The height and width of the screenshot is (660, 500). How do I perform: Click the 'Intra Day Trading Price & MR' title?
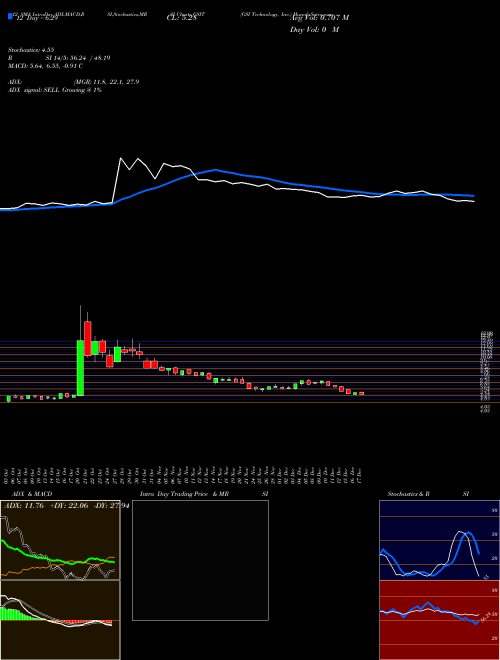click(184, 494)
